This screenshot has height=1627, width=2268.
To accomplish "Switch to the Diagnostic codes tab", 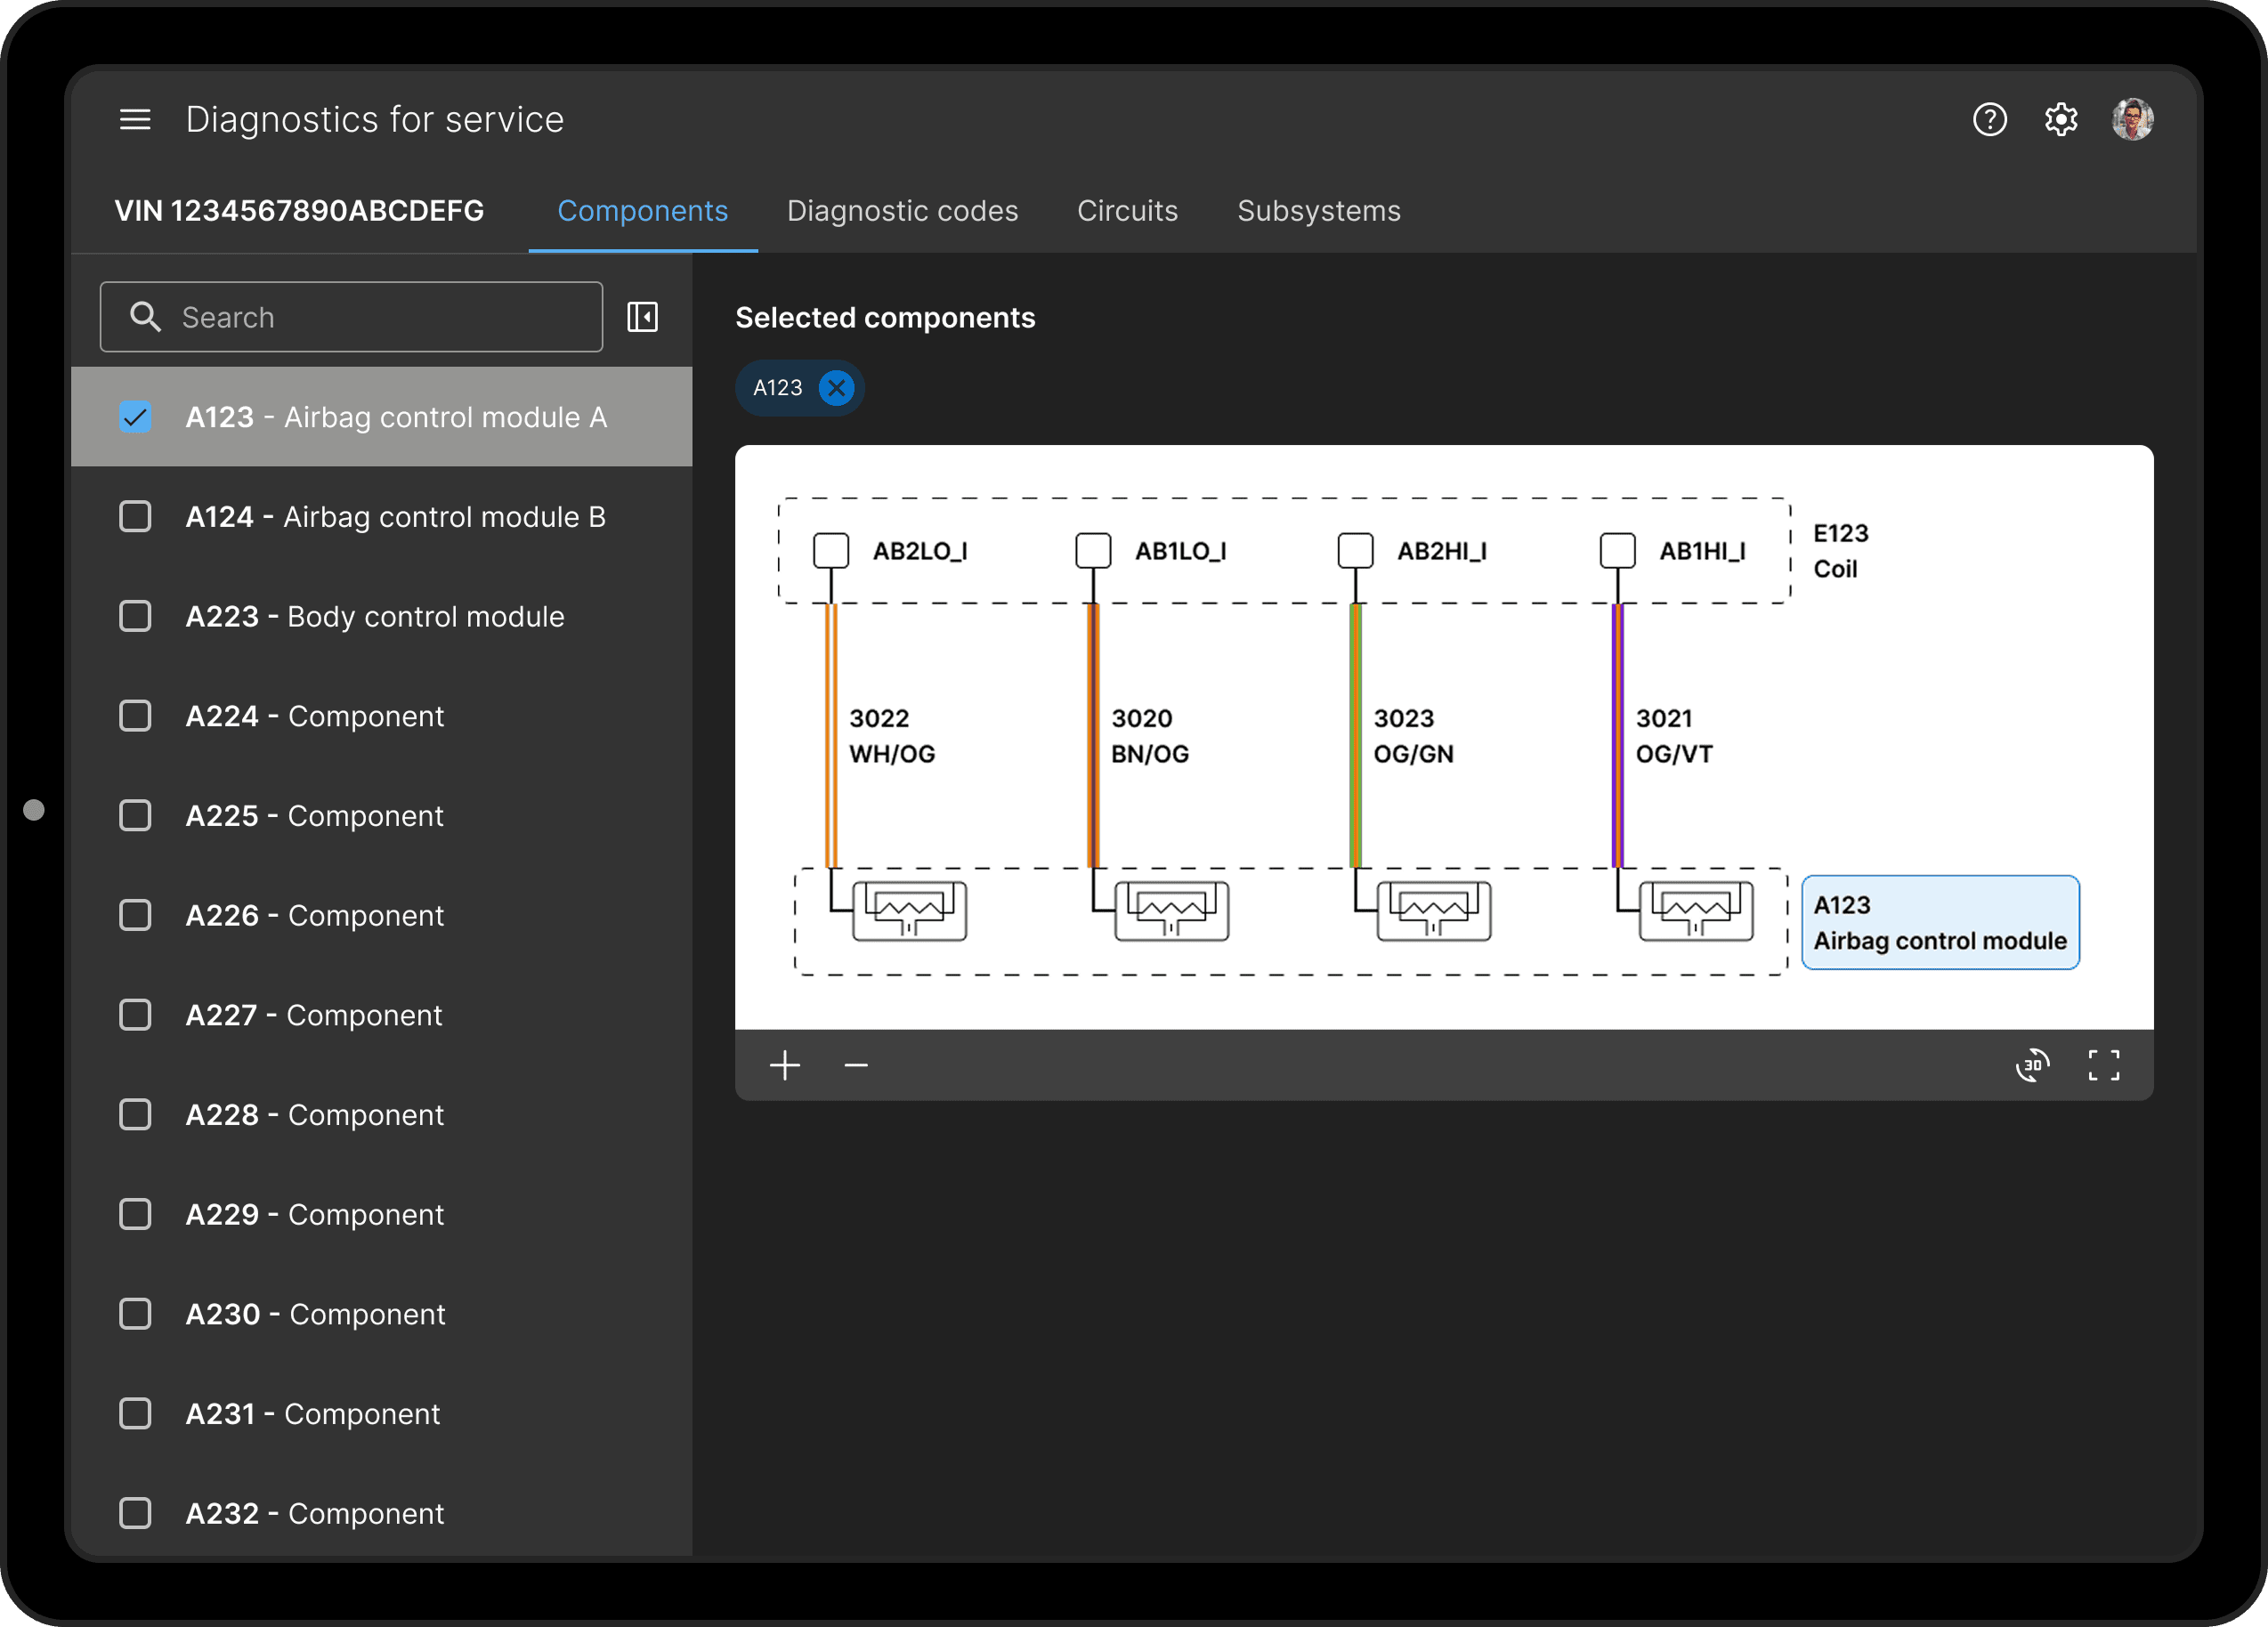I will pyautogui.click(x=902, y=211).
